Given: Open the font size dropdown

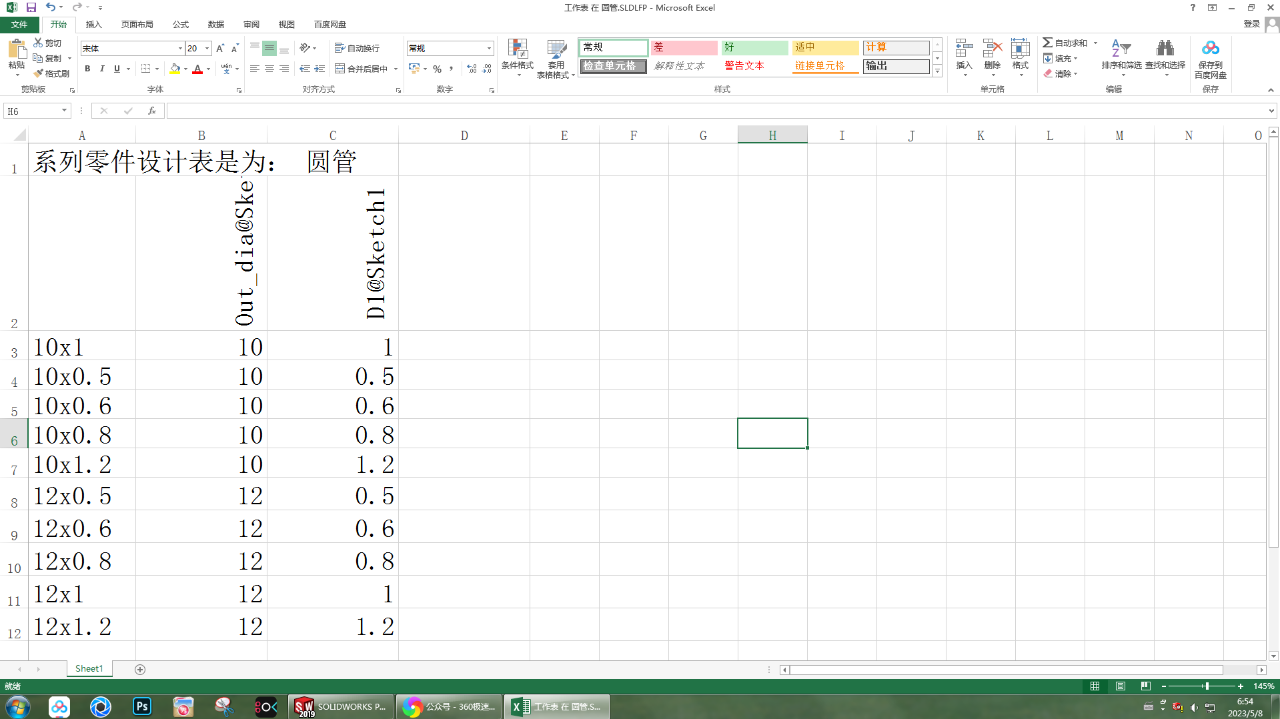Looking at the screenshot, I should click(x=207, y=48).
